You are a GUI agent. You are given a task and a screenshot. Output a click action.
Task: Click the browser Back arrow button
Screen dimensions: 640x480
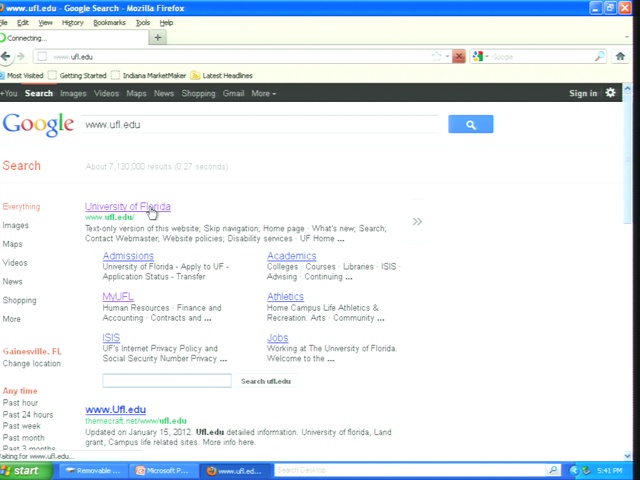click(x=6, y=56)
